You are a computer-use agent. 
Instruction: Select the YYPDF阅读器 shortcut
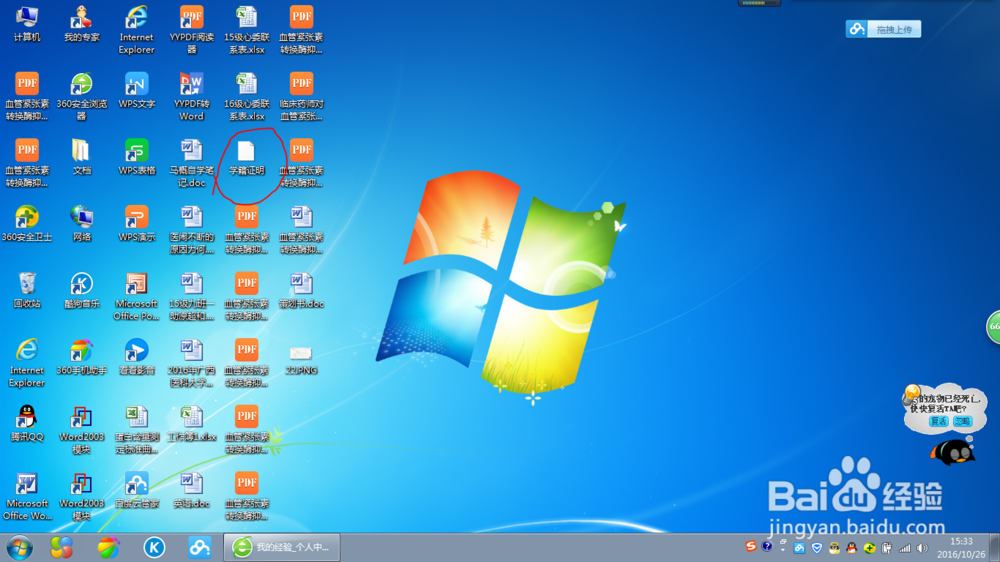tap(191, 30)
